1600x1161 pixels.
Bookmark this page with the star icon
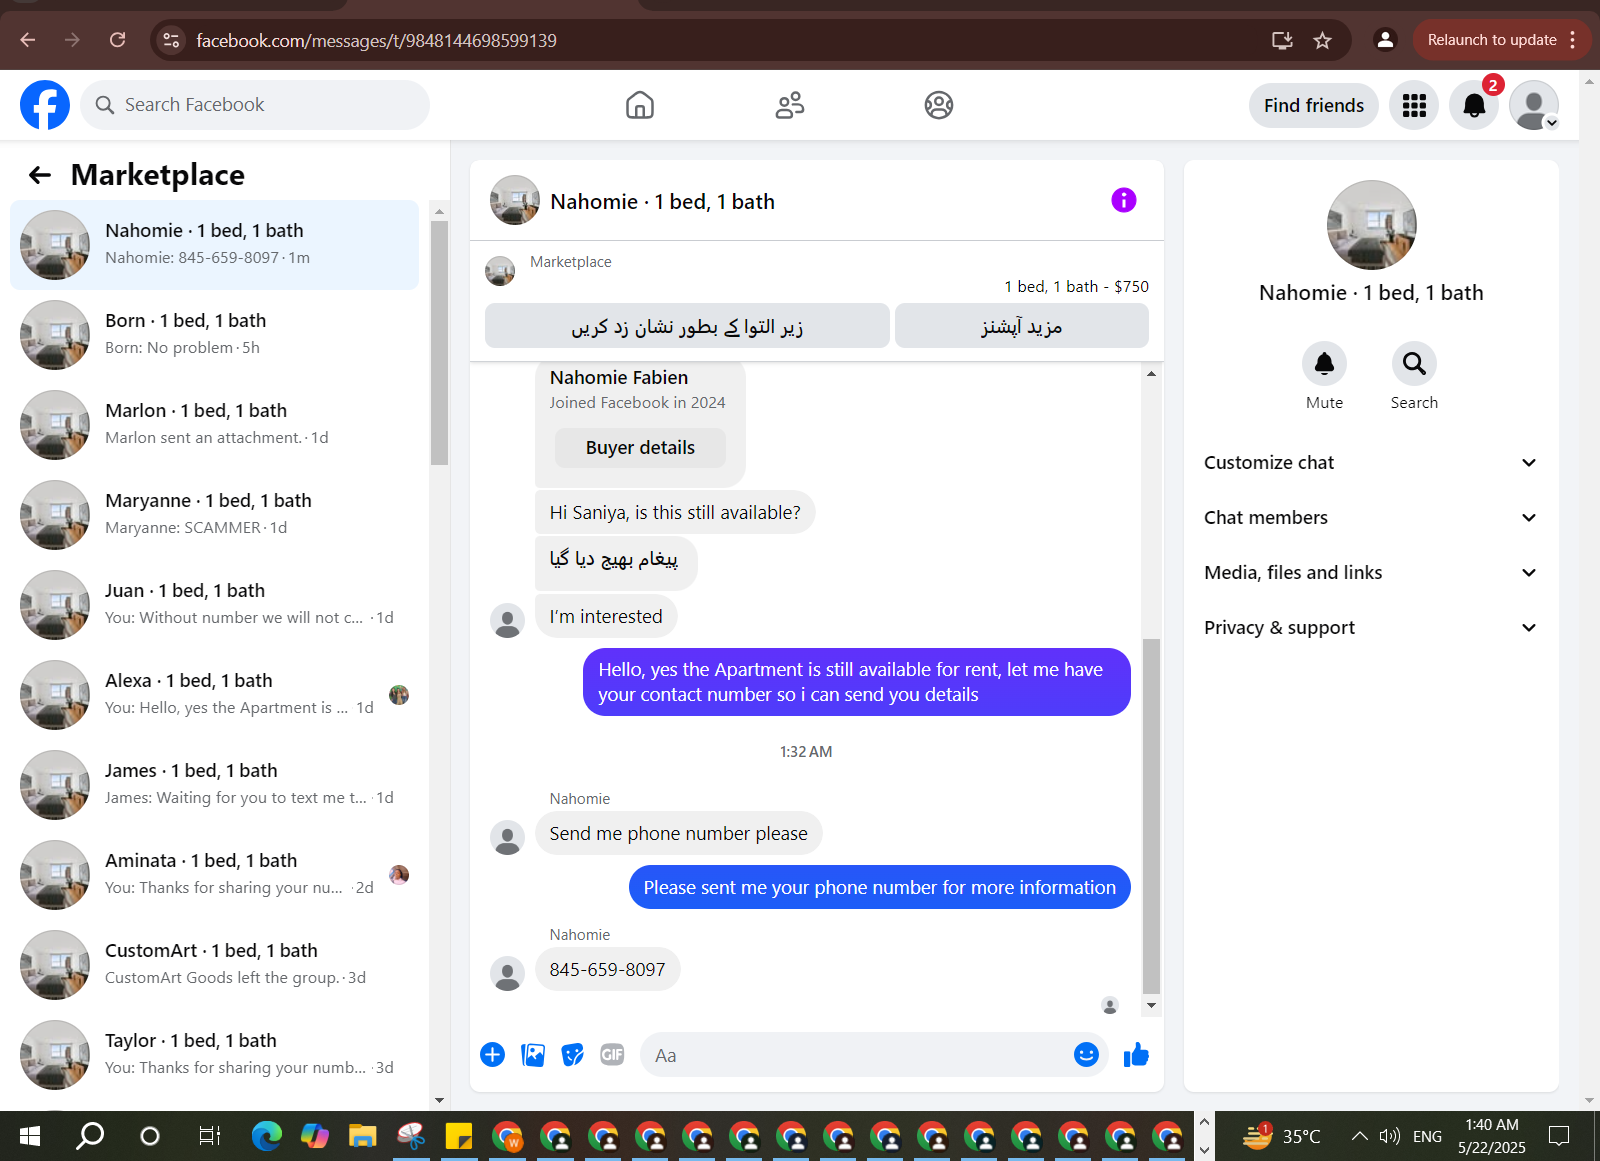pyautogui.click(x=1322, y=40)
